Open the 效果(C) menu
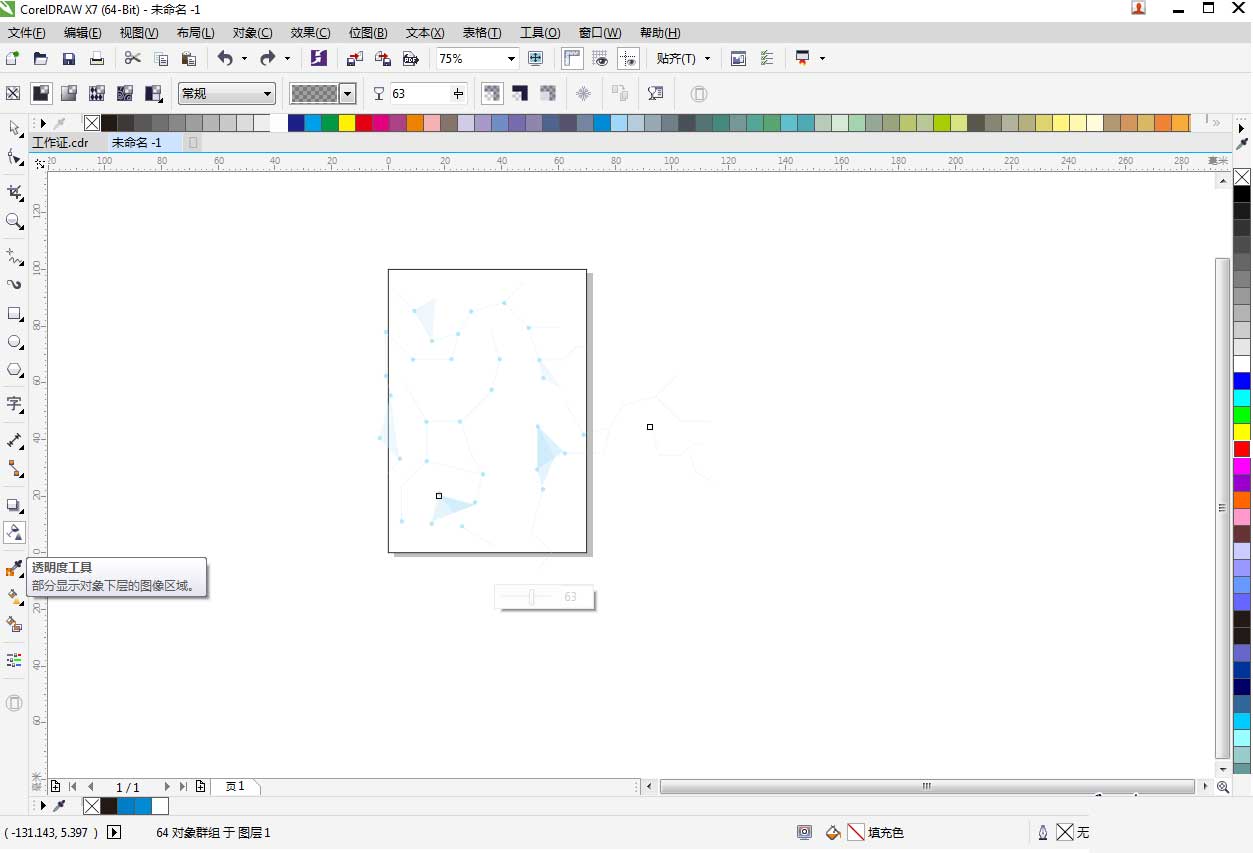The height and width of the screenshot is (853, 1253). [x=310, y=33]
